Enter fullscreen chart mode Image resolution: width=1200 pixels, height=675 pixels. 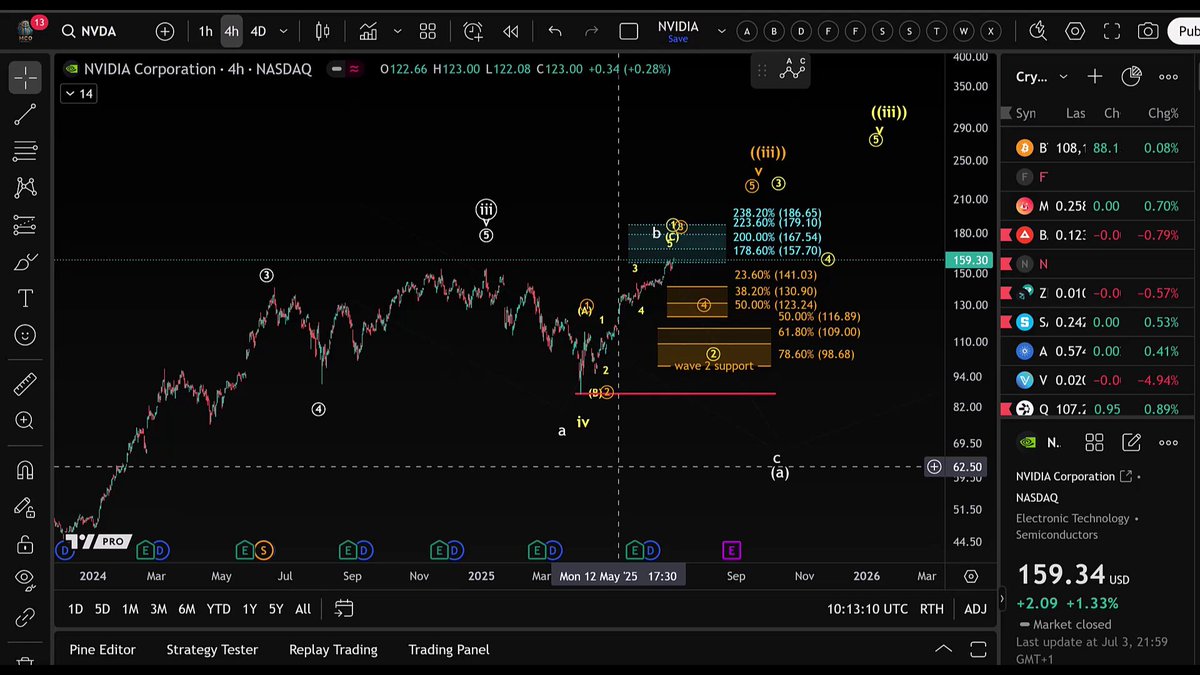point(1112,31)
